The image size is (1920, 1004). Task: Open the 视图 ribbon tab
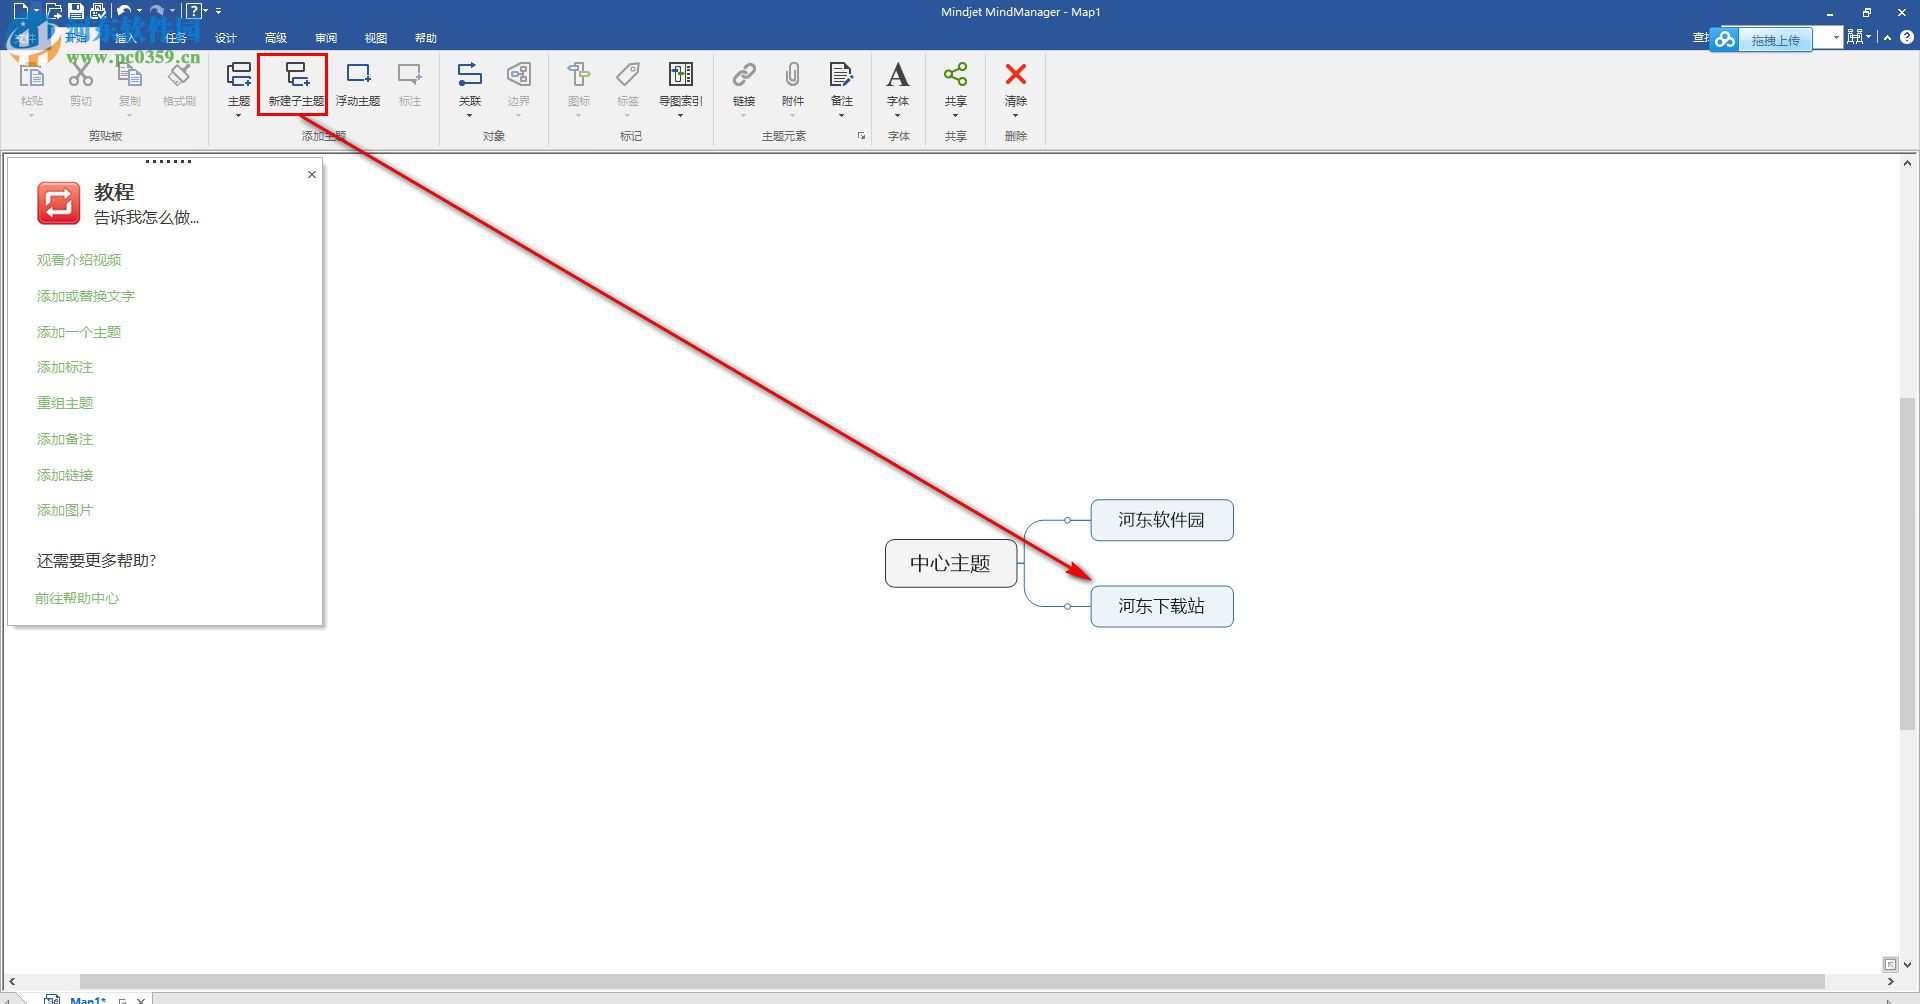point(376,38)
